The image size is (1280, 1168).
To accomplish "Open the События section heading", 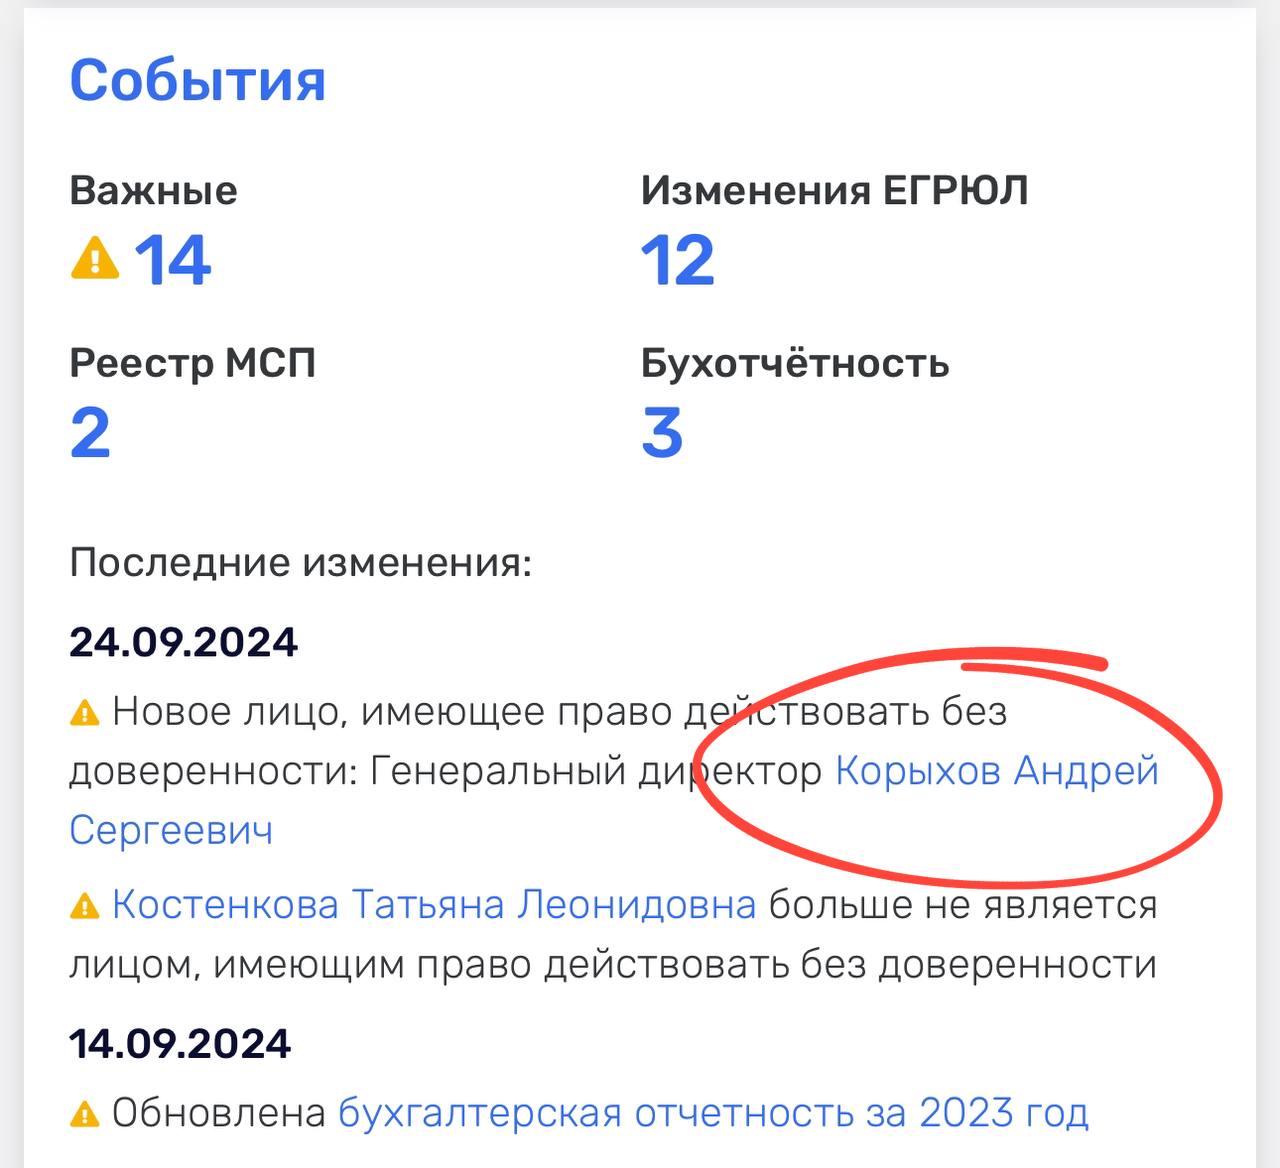I will click(x=197, y=80).
